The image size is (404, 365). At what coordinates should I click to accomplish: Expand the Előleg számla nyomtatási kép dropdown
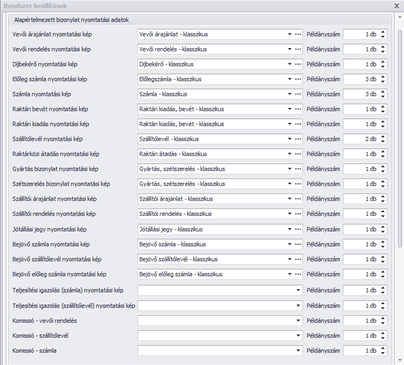coord(289,79)
